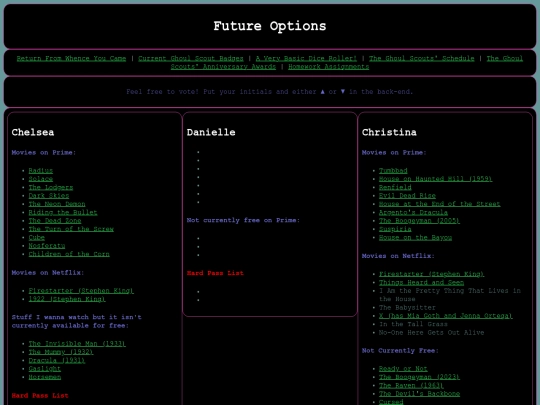Open the Horsemen link
The height and width of the screenshot is (405, 540).
[x=44, y=377]
